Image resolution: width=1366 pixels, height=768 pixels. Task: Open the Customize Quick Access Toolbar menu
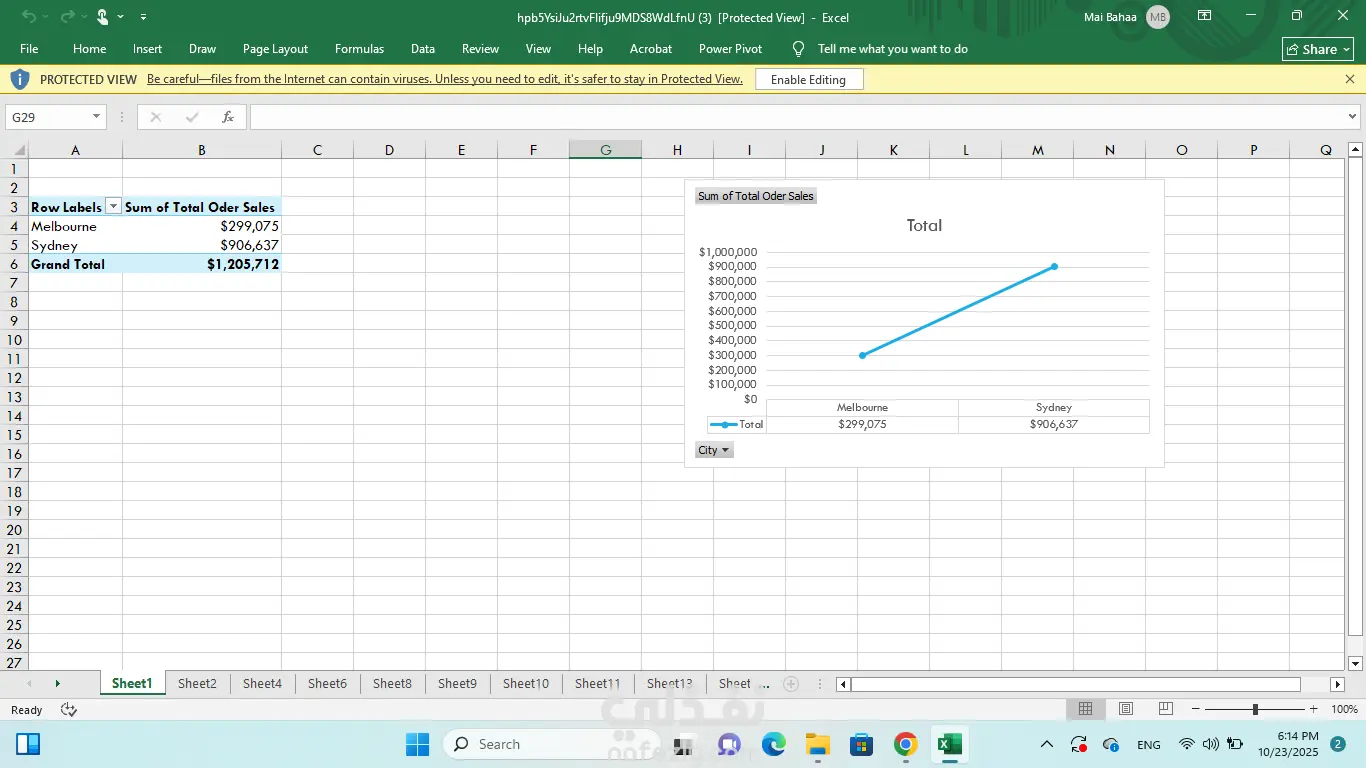(144, 17)
